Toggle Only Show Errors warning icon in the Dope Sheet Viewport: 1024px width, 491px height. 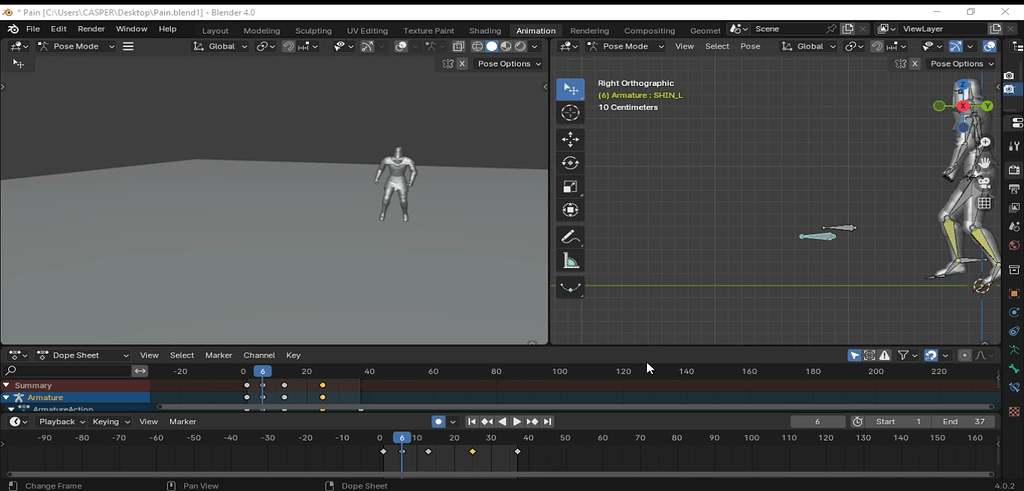tap(884, 355)
